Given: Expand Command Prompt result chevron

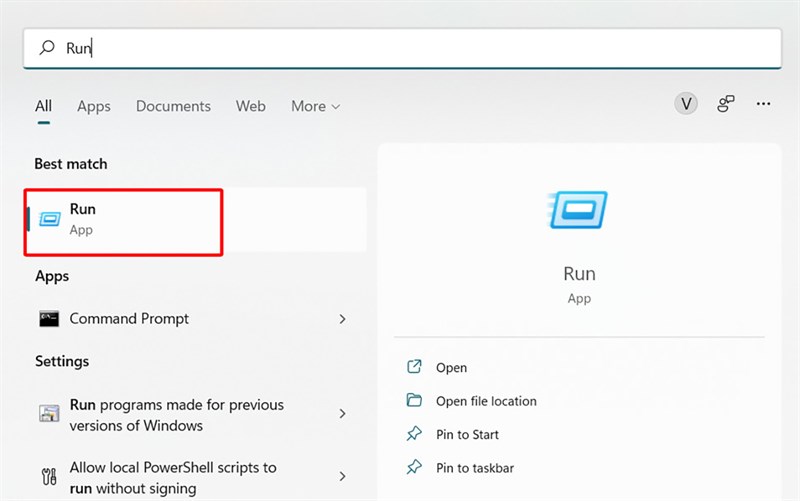Looking at the screenshot, I should [342, 319].
